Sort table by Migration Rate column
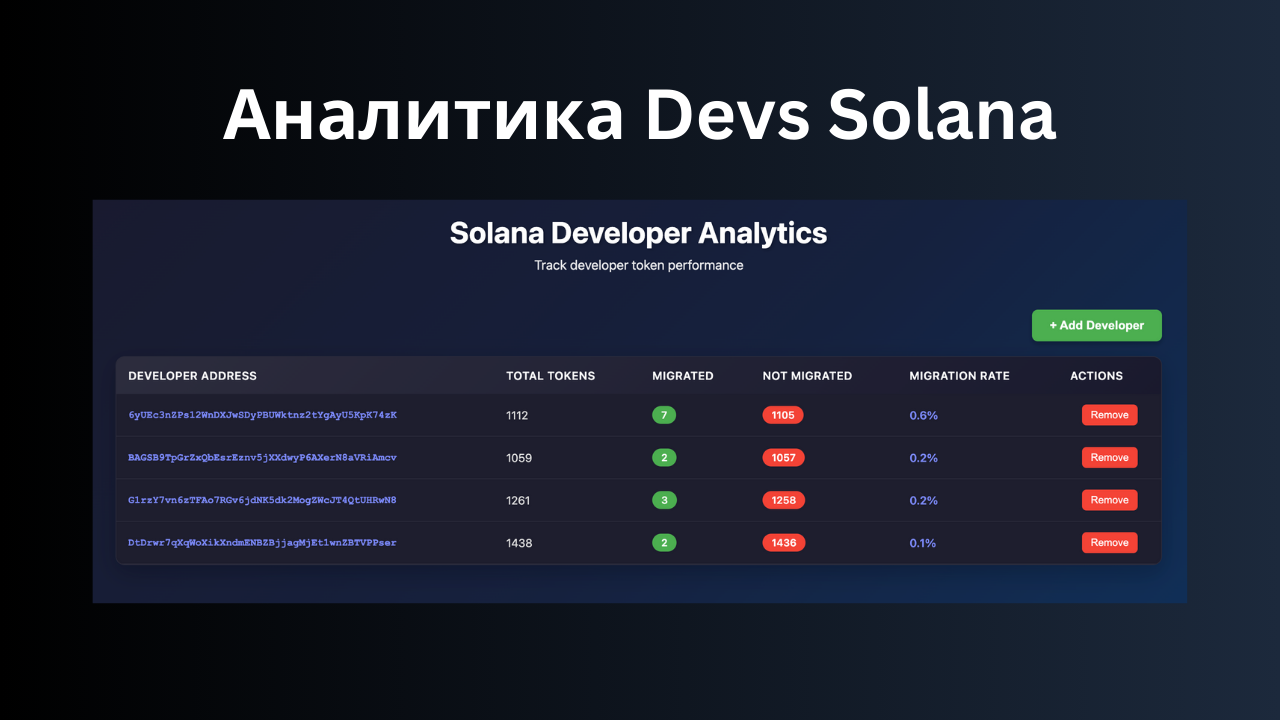Image resolution: width=1280 pixels, height=720 pixels. [x=959, y=376]
